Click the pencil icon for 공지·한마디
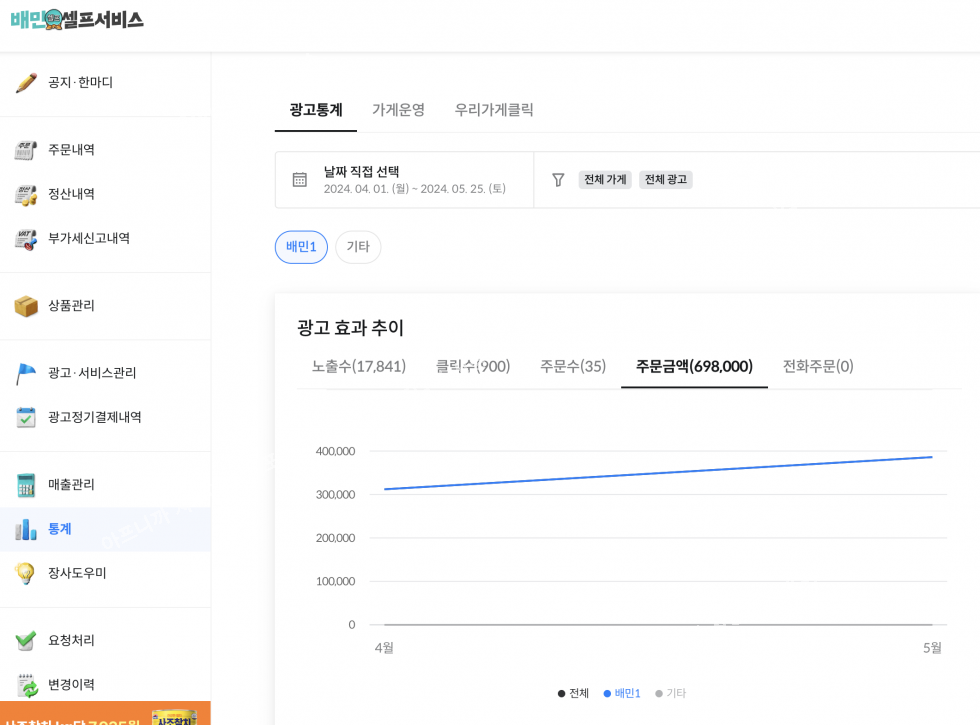 tap(26, 83)
